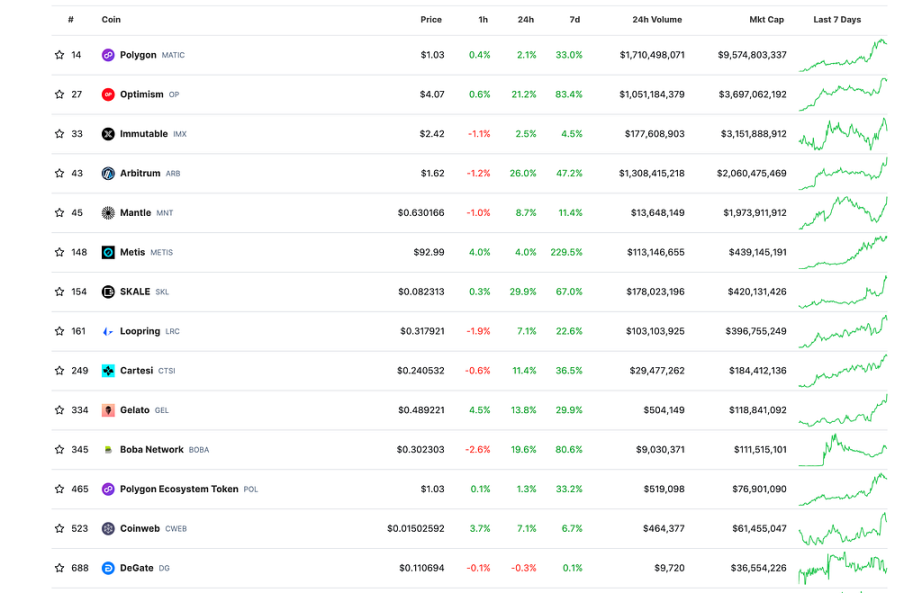Click the Immutable IMX coin logo
Image resolution: width=922 pixels, height=593 pixels.
tap(108, 134)
